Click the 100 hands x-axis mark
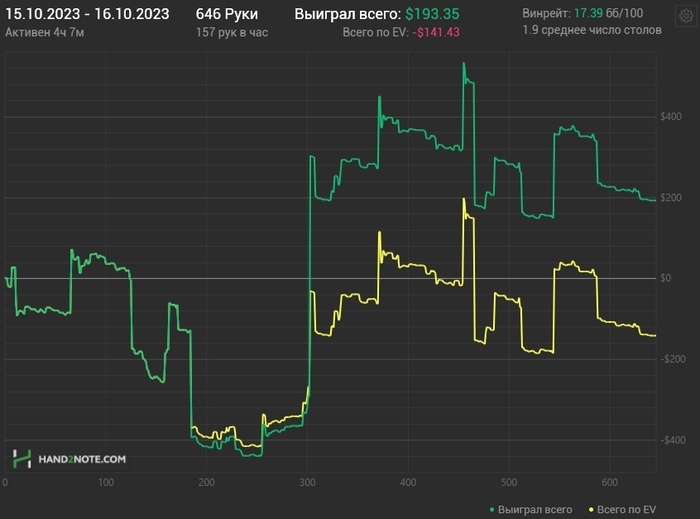700x519 pixels. [x=106, y=484]
